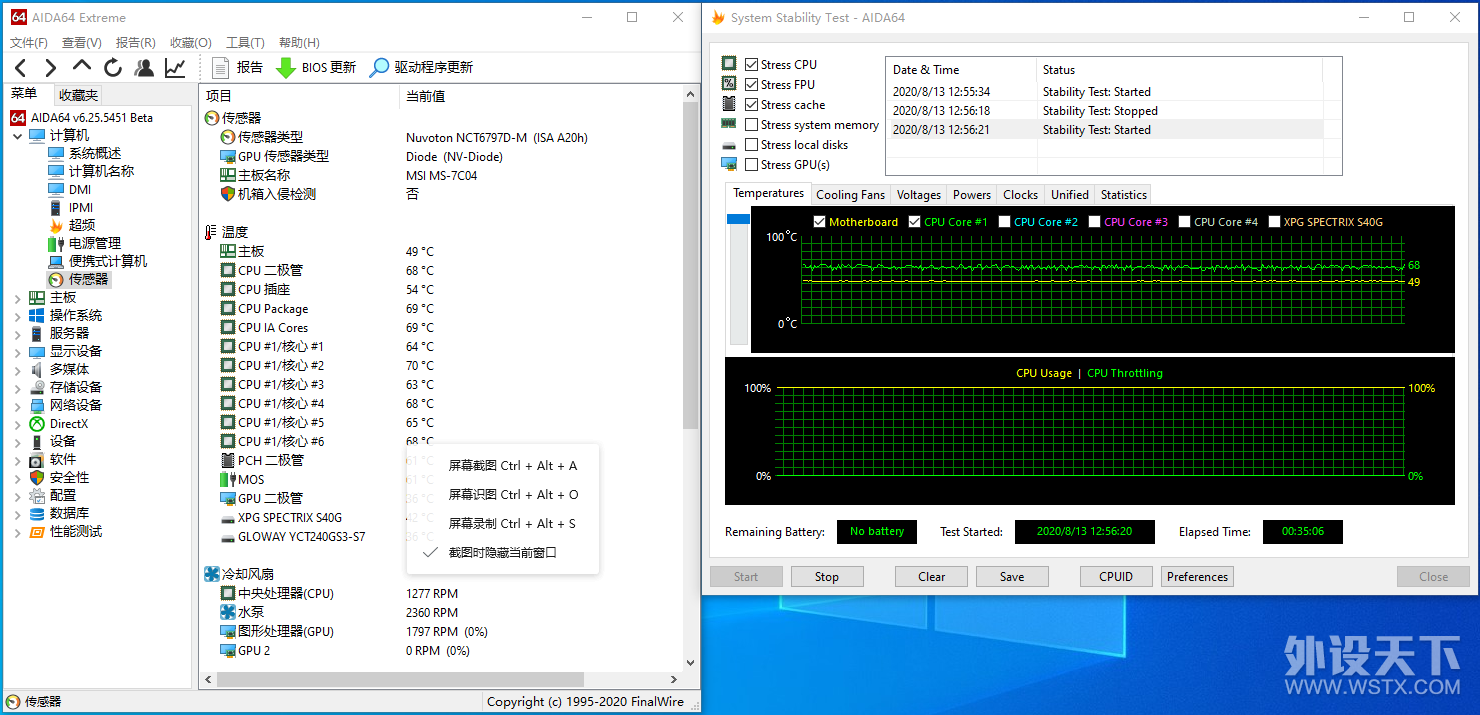
Task: Click the 水泵 fan row icon
Action: pyautogui.click(x=228, y=612)
